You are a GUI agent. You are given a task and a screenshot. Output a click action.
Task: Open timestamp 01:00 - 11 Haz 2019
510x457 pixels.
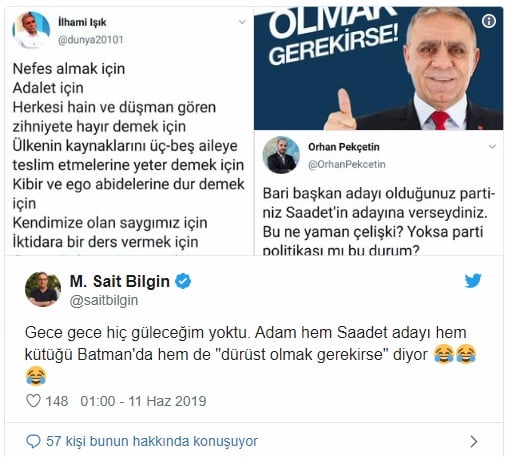143,401
